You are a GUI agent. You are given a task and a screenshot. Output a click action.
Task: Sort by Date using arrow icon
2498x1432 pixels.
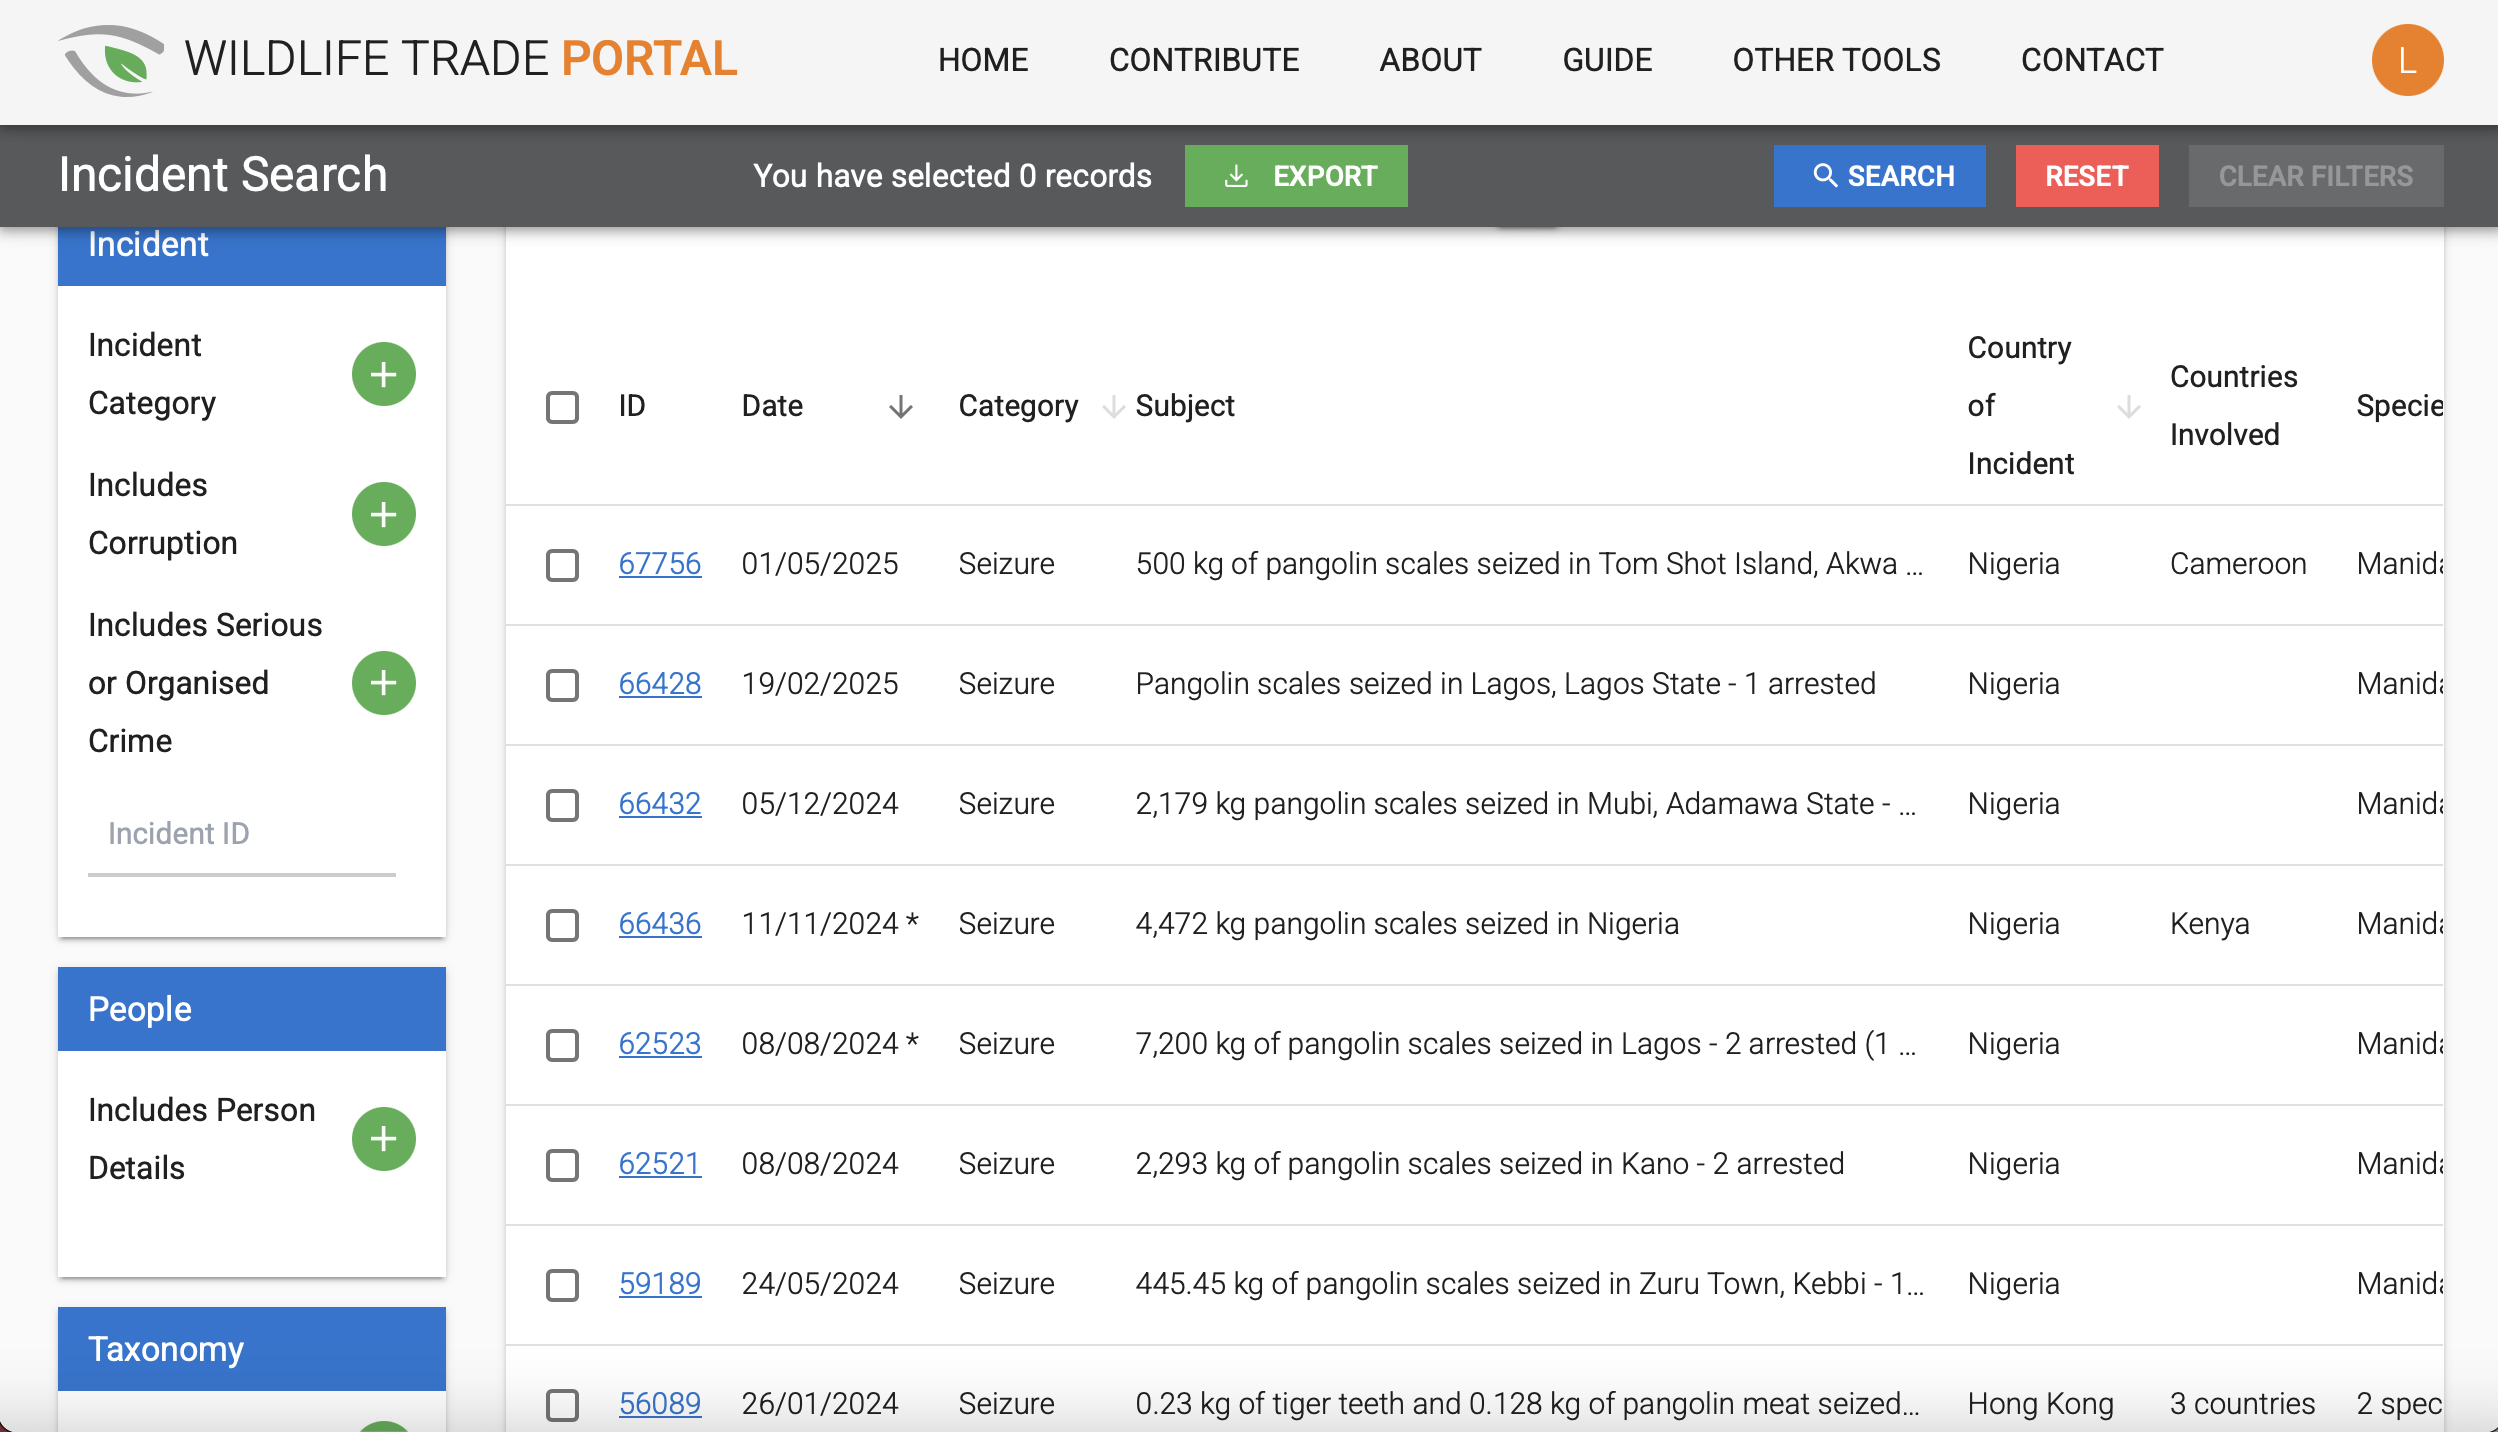click(x=900, y=407)
